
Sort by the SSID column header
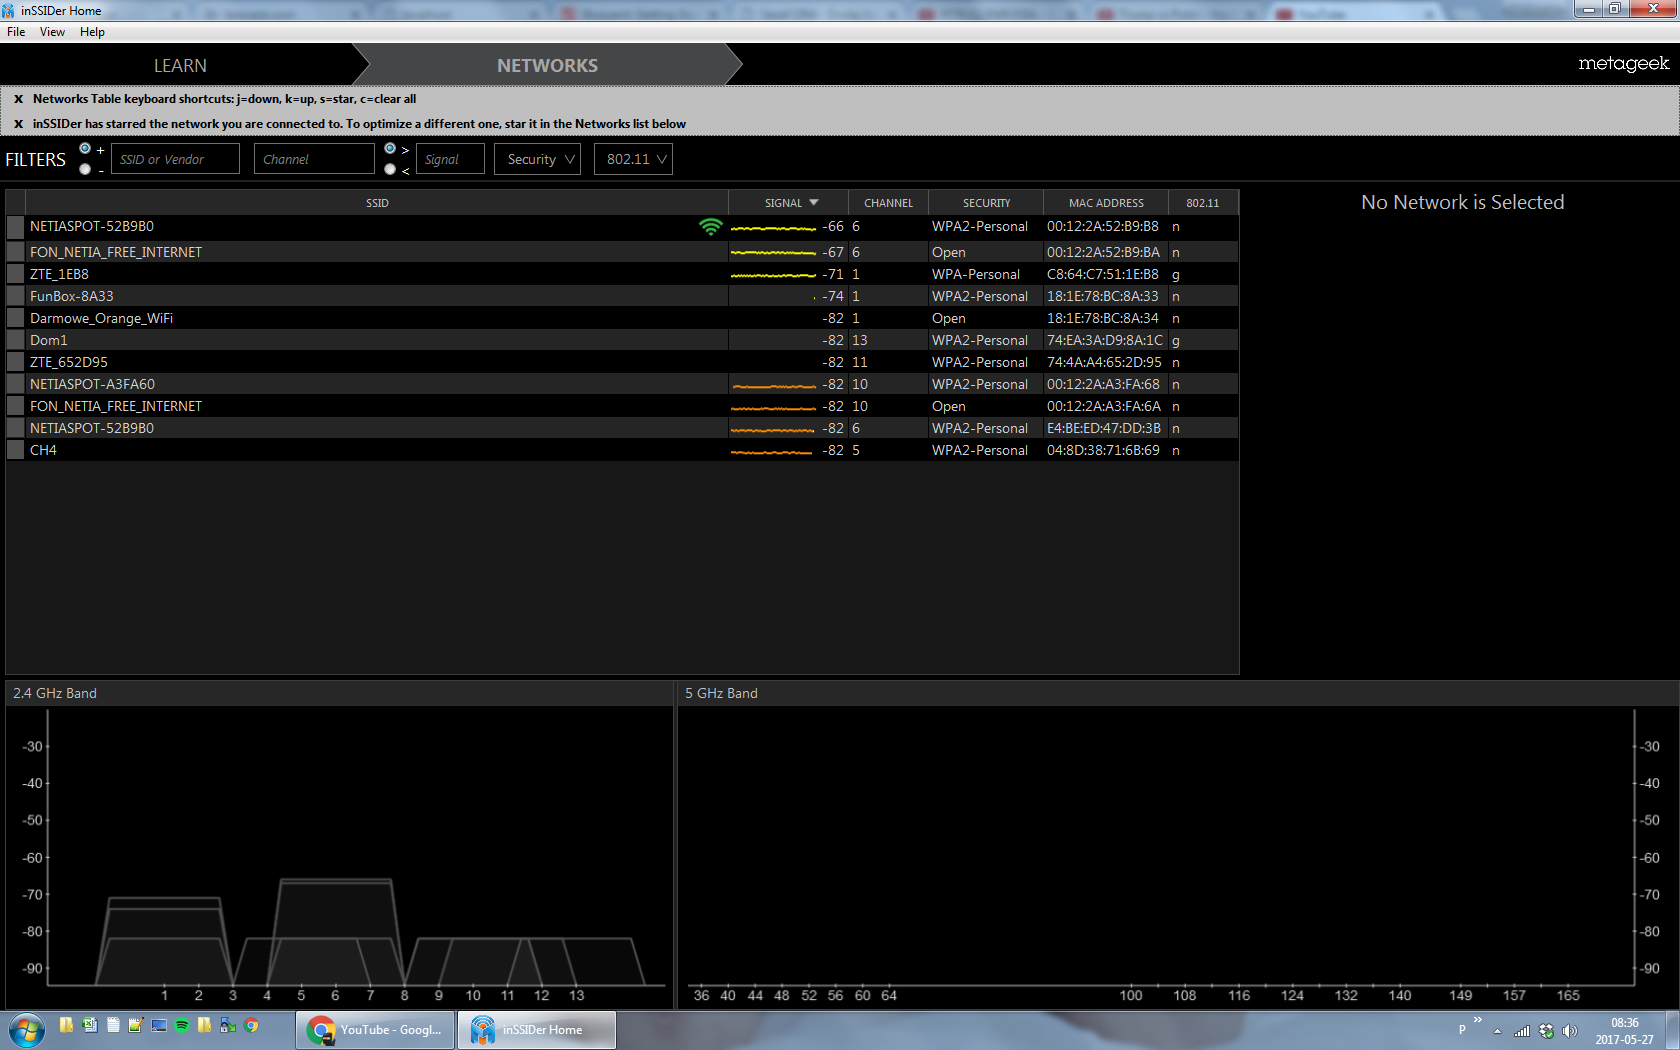click(x=377, y=203)
